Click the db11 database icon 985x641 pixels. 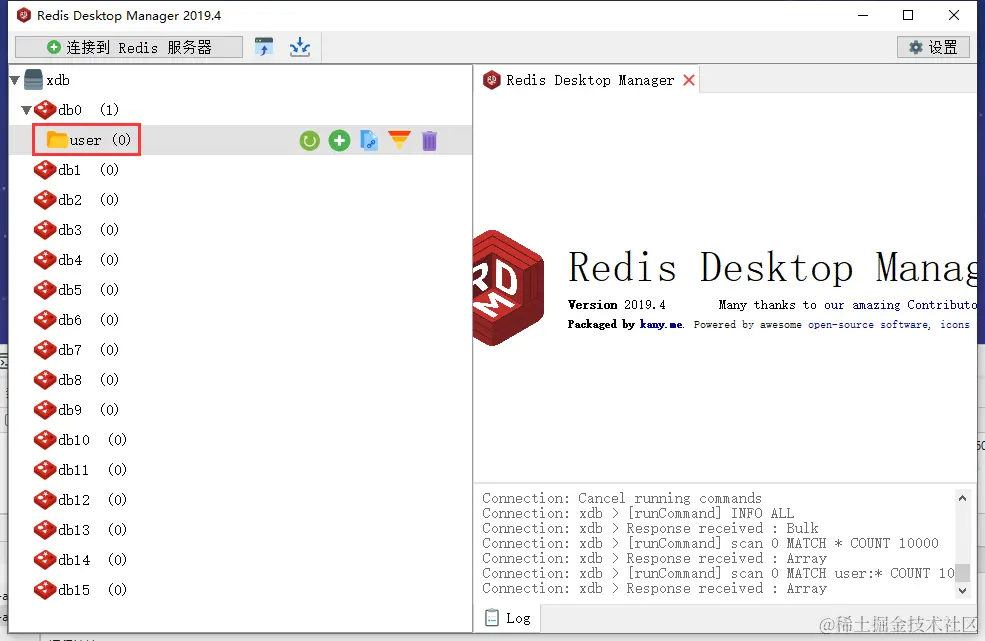tap(45, 469)
